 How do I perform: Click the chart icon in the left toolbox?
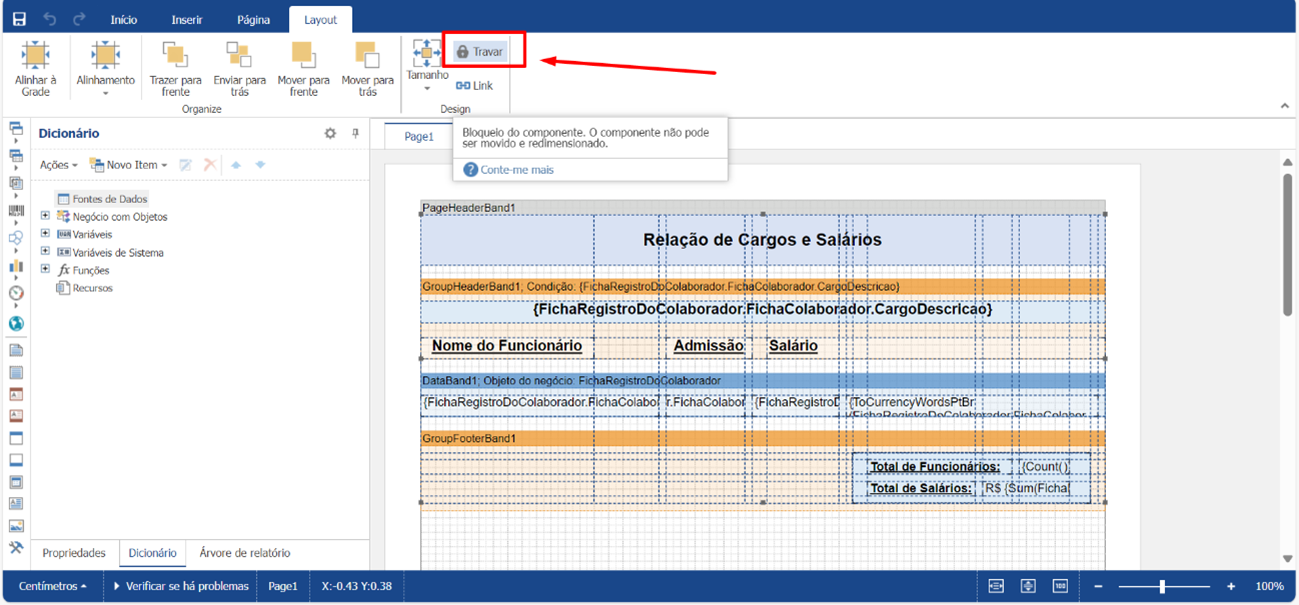point(16,266)
